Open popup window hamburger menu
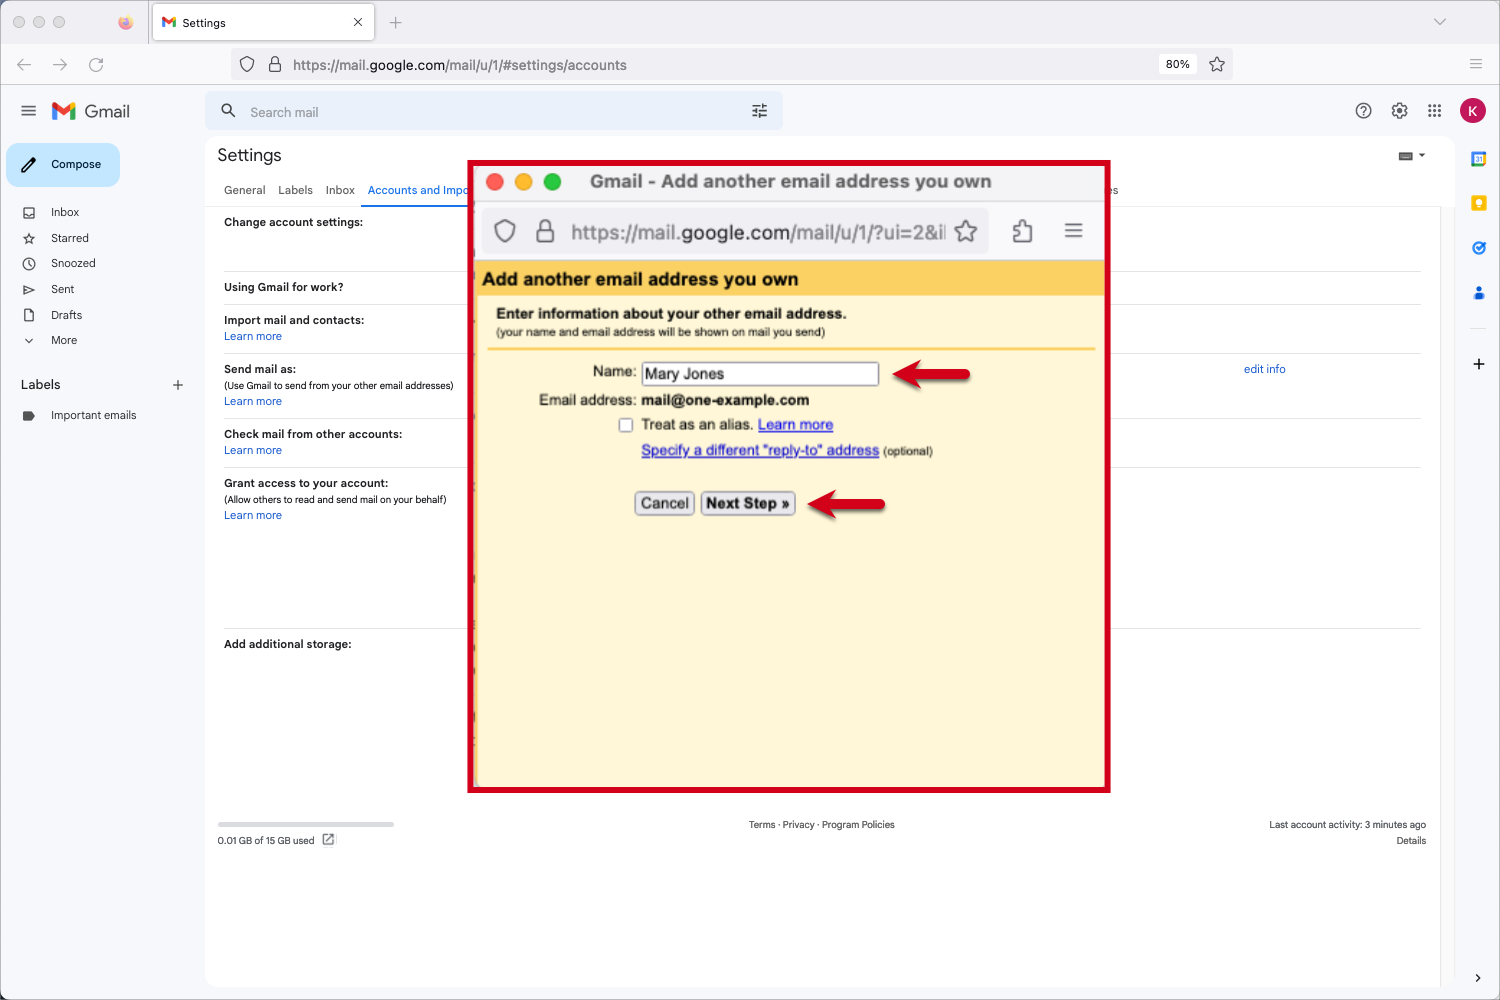The height and width of the screenshot is (1000, 1500). click(x=1074, y=231)
